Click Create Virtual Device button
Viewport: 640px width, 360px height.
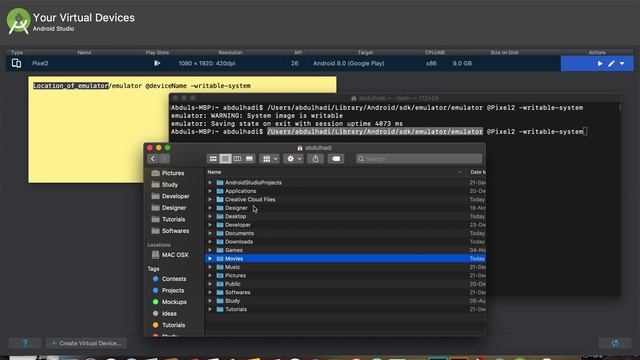86,343
